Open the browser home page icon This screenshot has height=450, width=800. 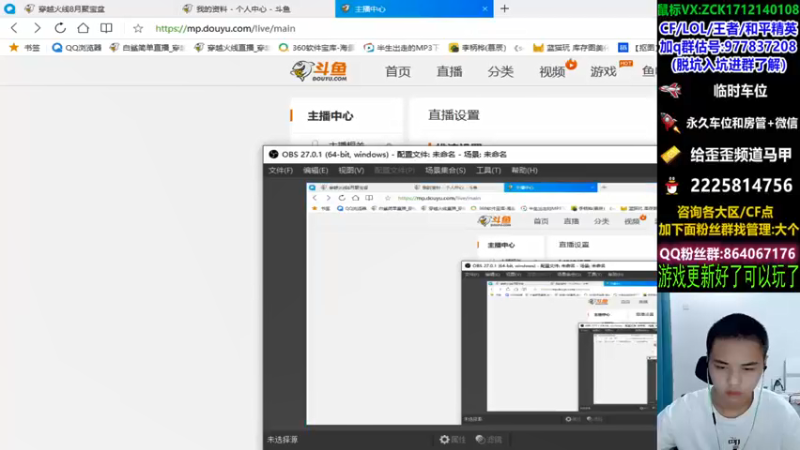pos(83,28)
